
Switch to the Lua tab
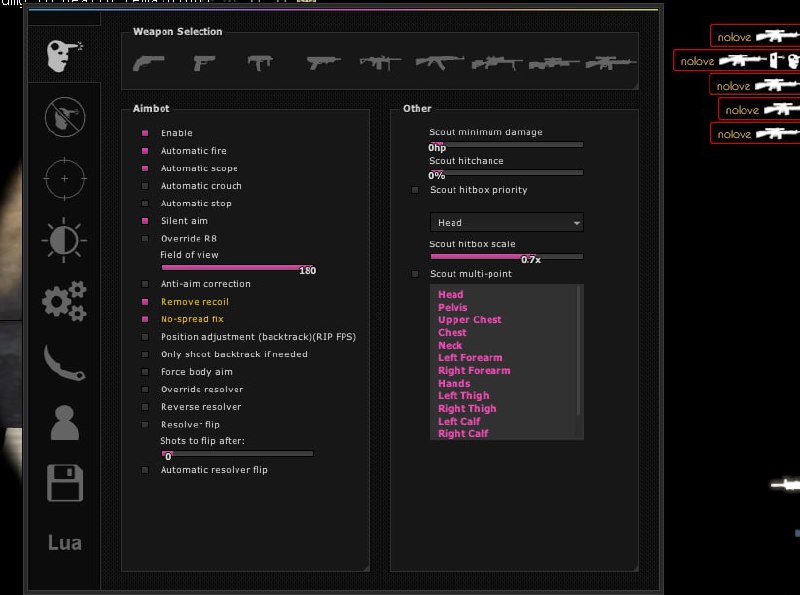(x=65, y=543)
